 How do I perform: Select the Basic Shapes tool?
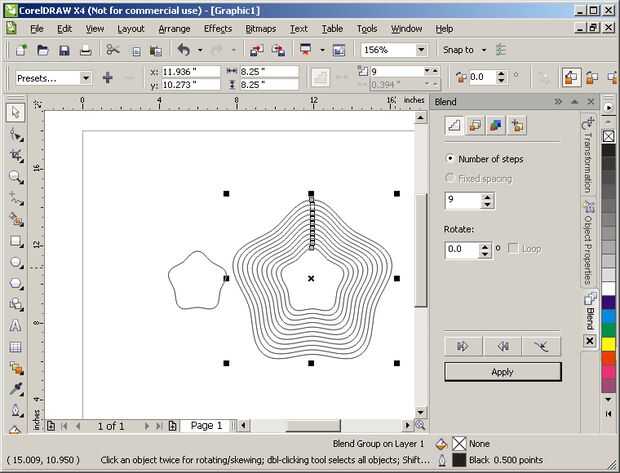tap(16, 305)
